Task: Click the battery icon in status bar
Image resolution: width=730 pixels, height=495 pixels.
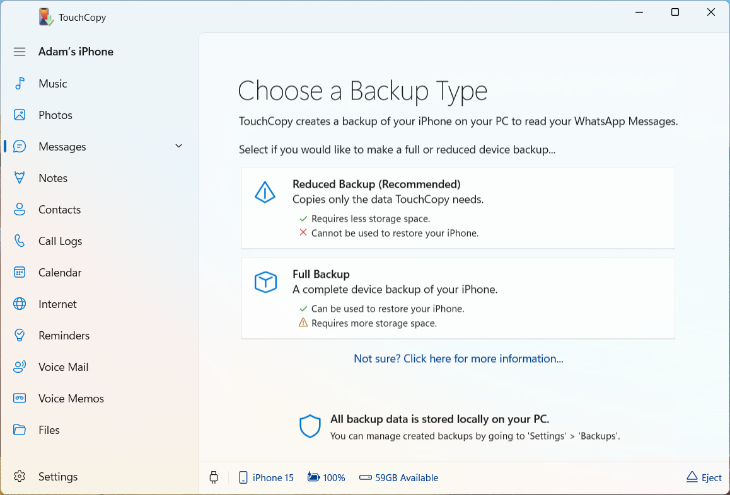Action: pyautogui.click(x=313, y=477)
